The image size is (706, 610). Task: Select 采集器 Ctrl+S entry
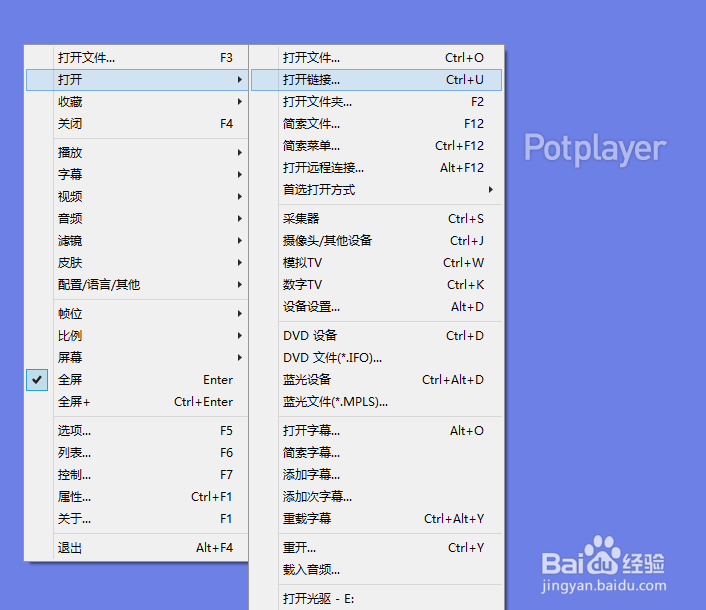(376, 219)
